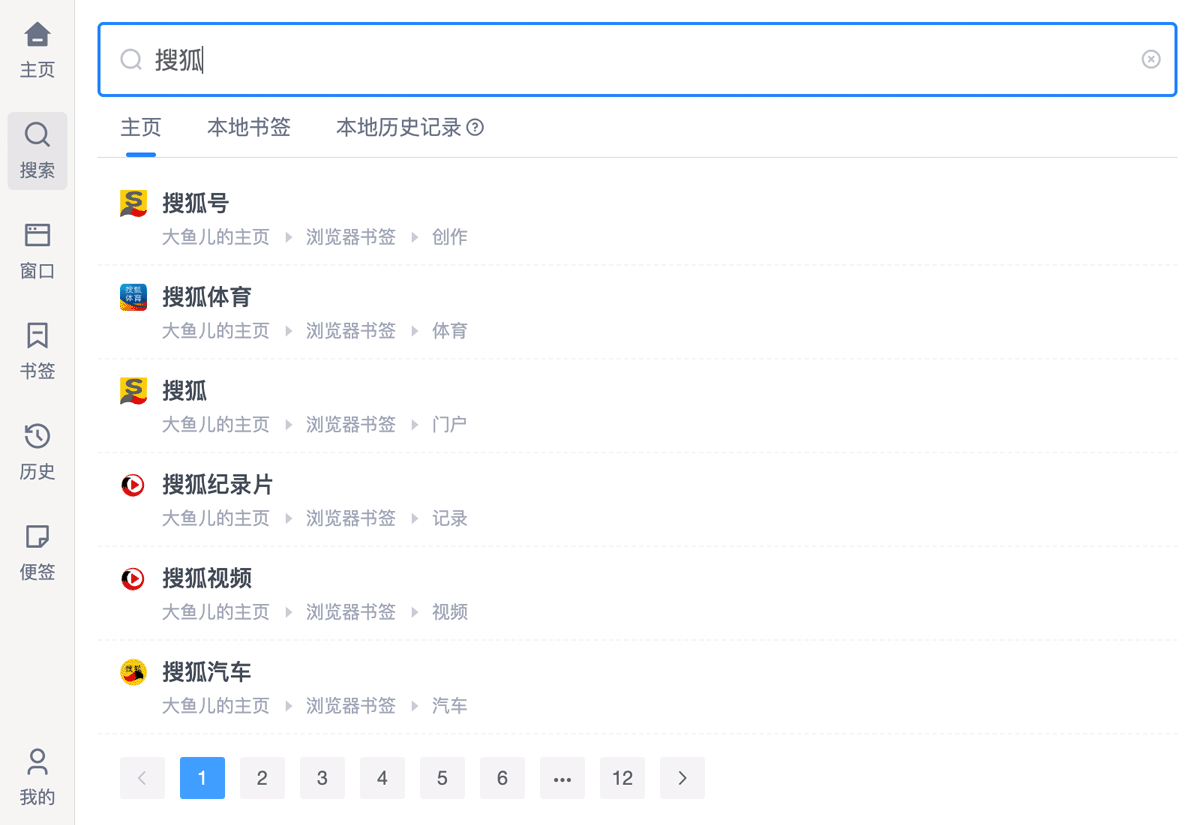Screen dimensions: 1200x825
Task: Open the 搜狐体育 search result
Action: point(207,297)
